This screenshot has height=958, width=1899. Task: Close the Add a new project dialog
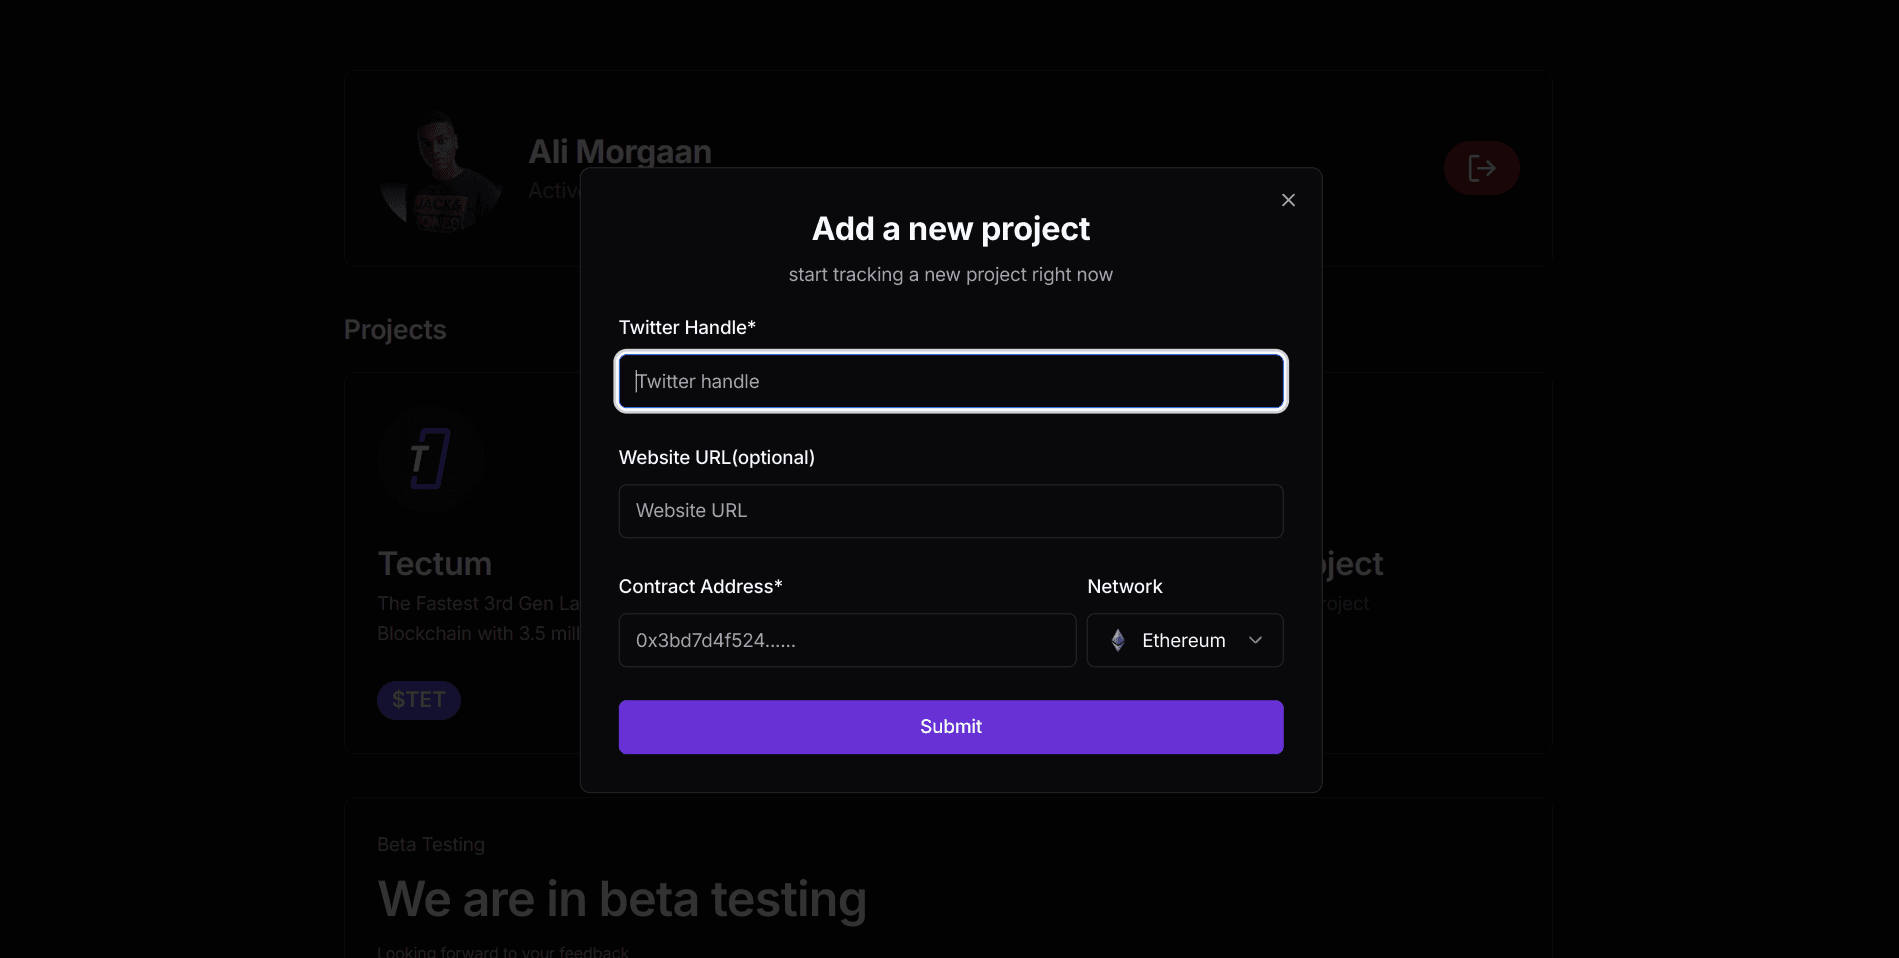(1288, 200)
